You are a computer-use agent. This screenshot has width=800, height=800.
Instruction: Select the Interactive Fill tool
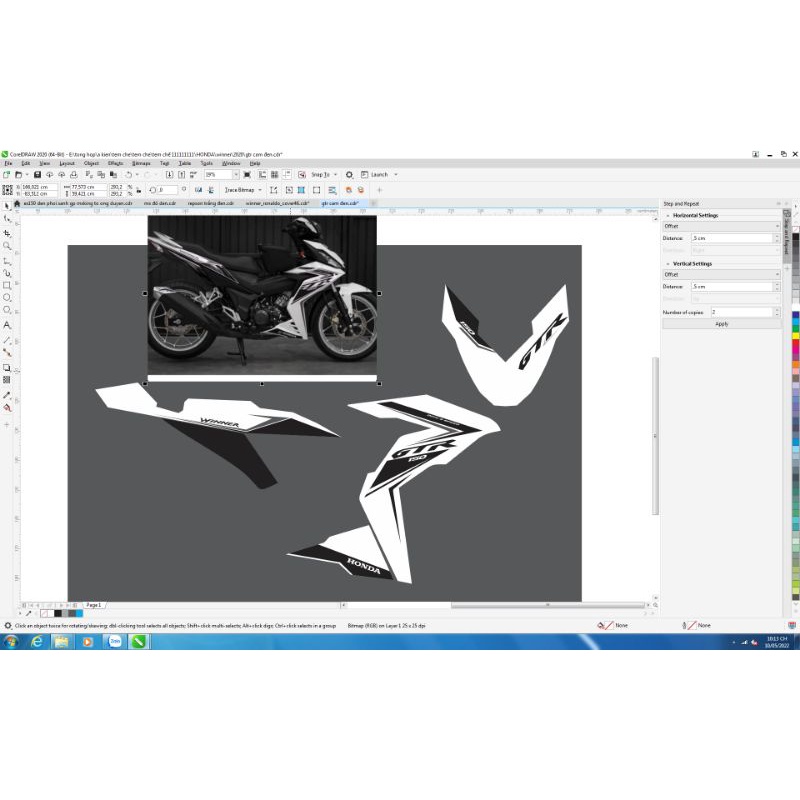click(x=7, y=407)
